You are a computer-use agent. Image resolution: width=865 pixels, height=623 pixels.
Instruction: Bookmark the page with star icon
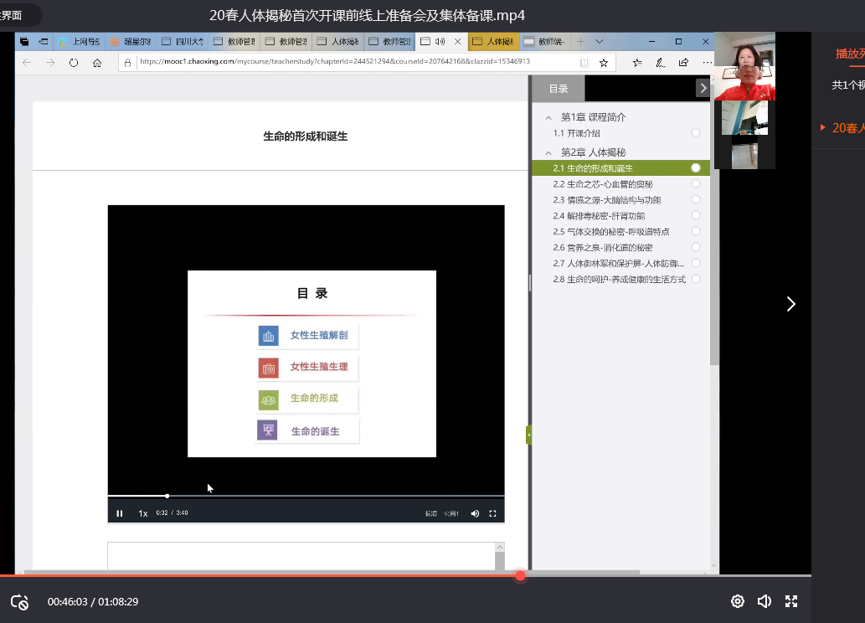tap(603, 62)
